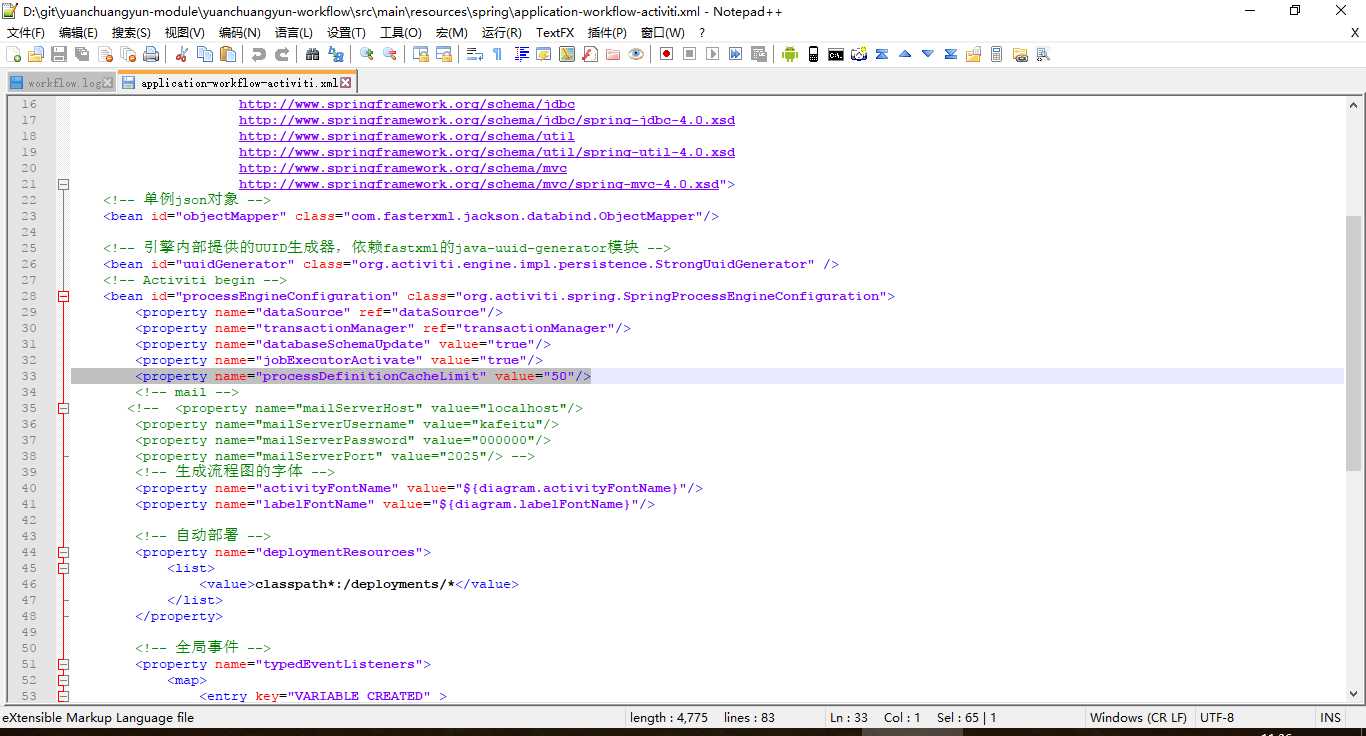Undo the last edit with the Undo arrow
This screenshot has height=736, width=1366.
(x=259, y=54)
